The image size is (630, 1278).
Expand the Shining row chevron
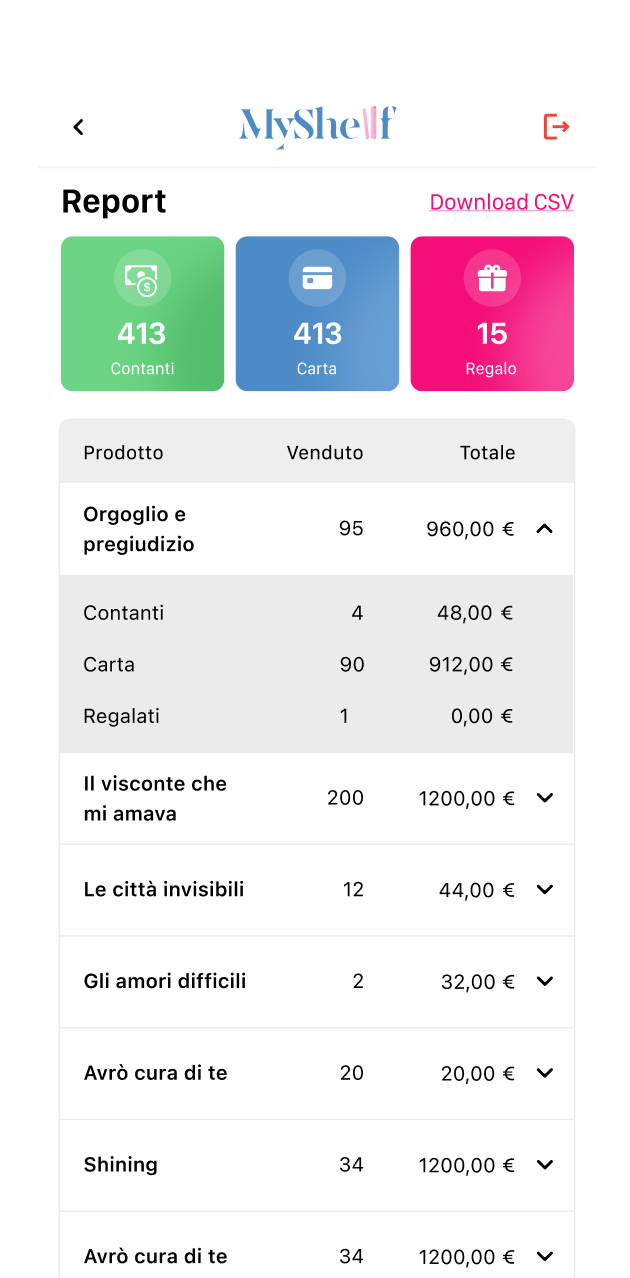click(x=544, y=1165)
